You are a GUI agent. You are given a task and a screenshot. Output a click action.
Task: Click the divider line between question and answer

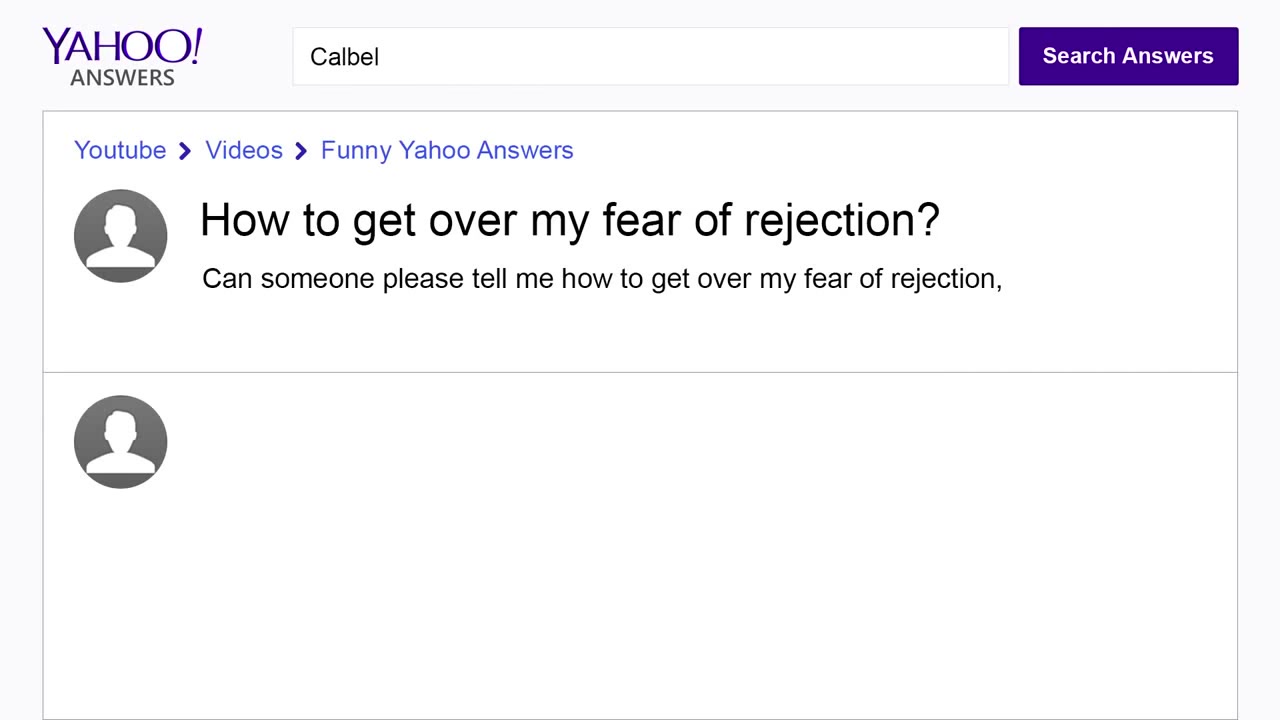click(x=640, y=372)
